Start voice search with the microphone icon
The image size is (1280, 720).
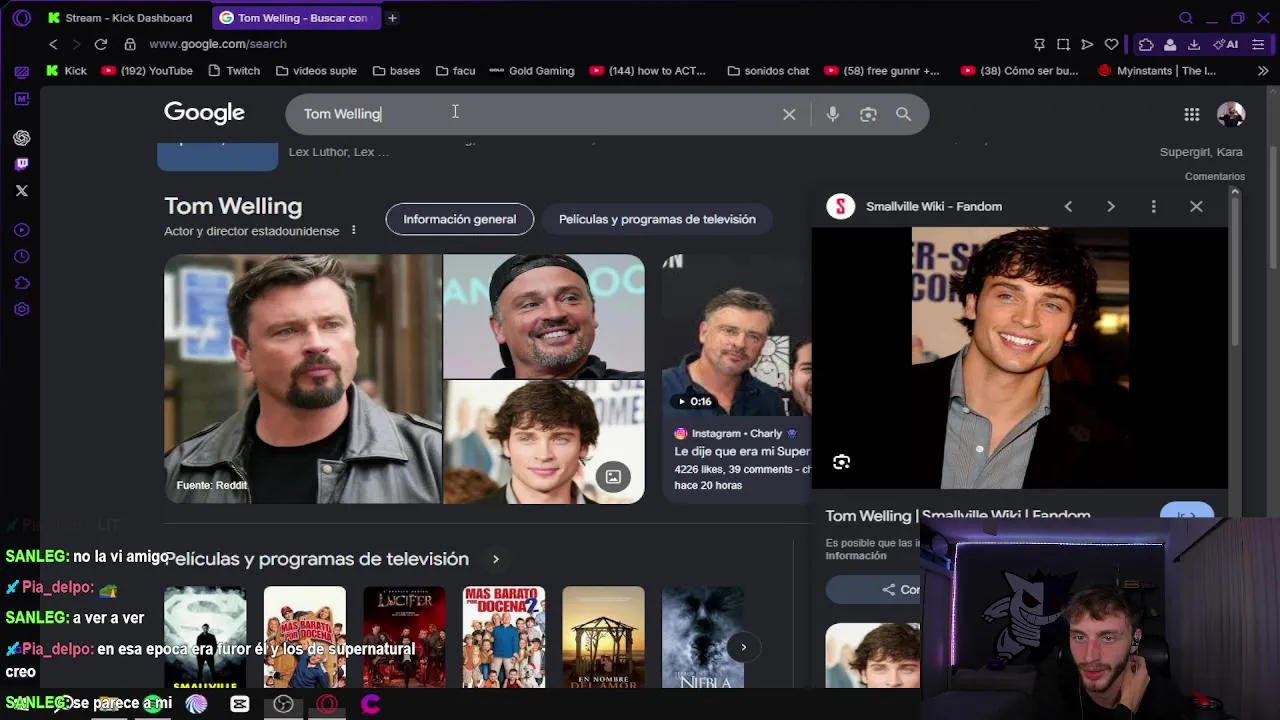tap(832, 114)
